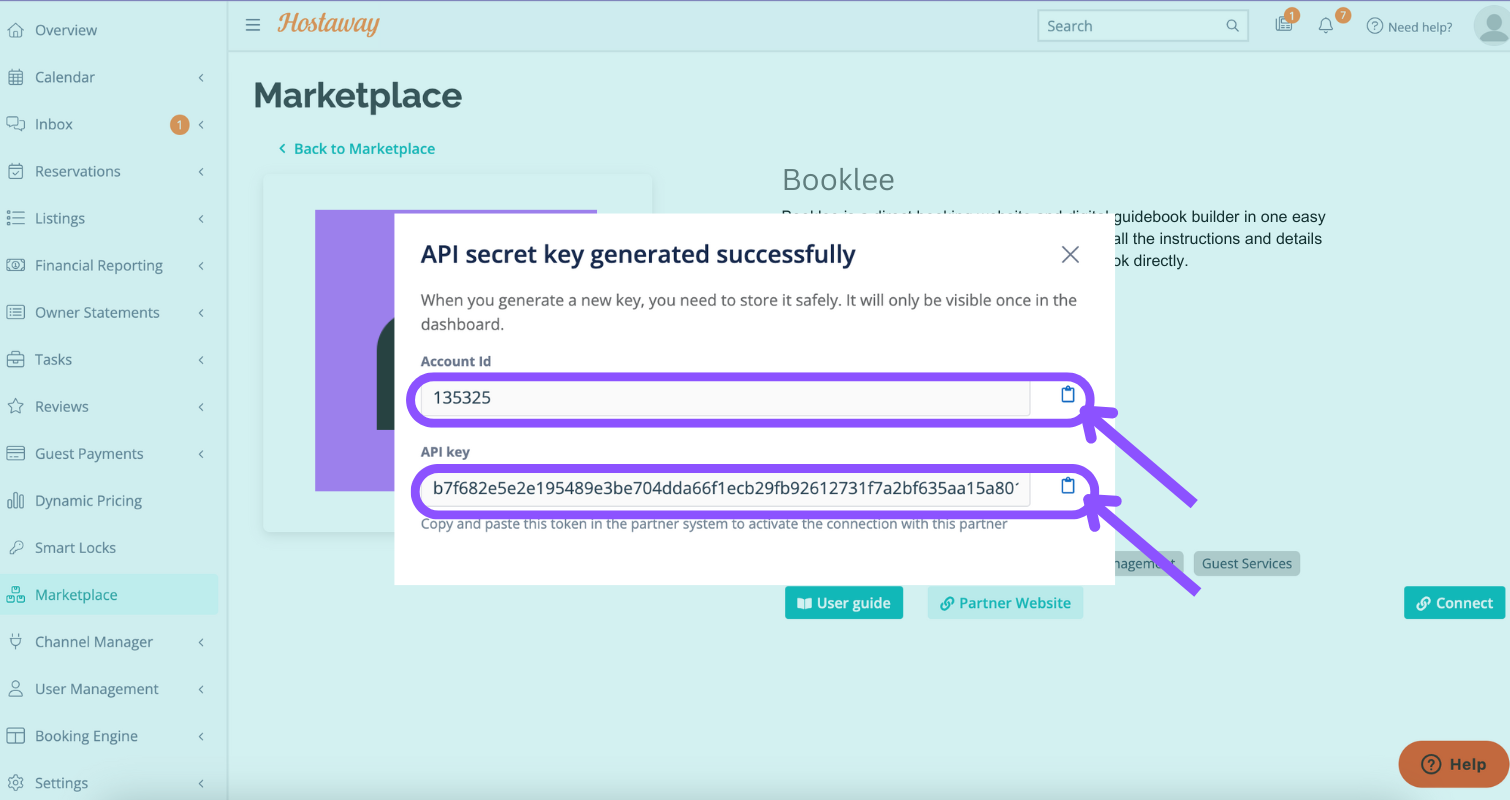Image resolution: width=1510 pixels, height=800 pixels.
Task: Expand the Settings submenu chevron
Action: point(201,782)
